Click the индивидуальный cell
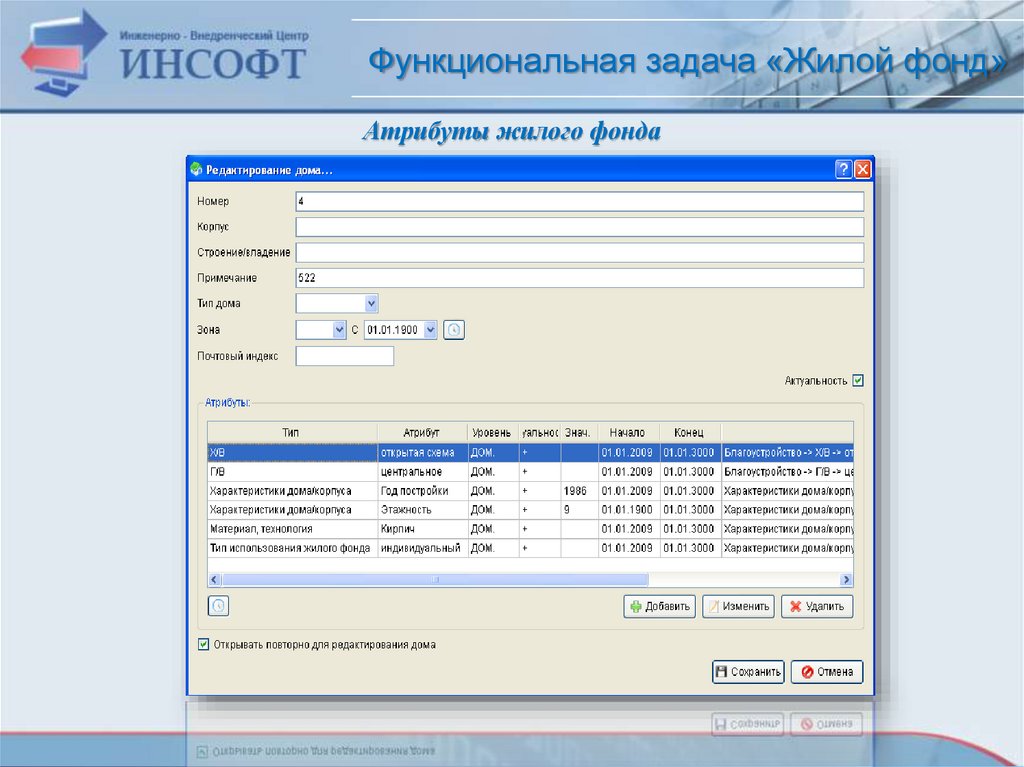1024x767 pixels. pos(422,547)
